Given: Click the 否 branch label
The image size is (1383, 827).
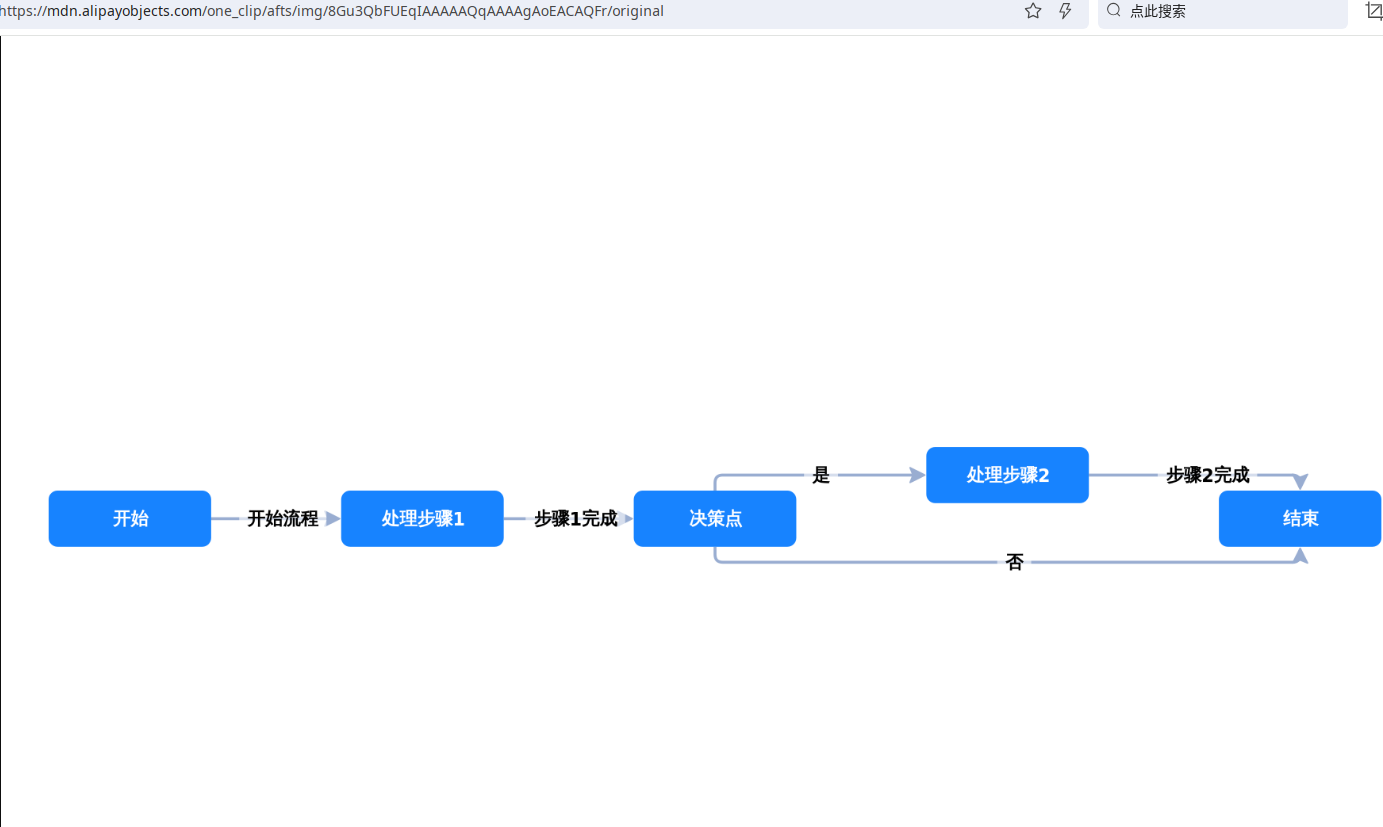Looking at the screenshot, I should point(1015,562).
